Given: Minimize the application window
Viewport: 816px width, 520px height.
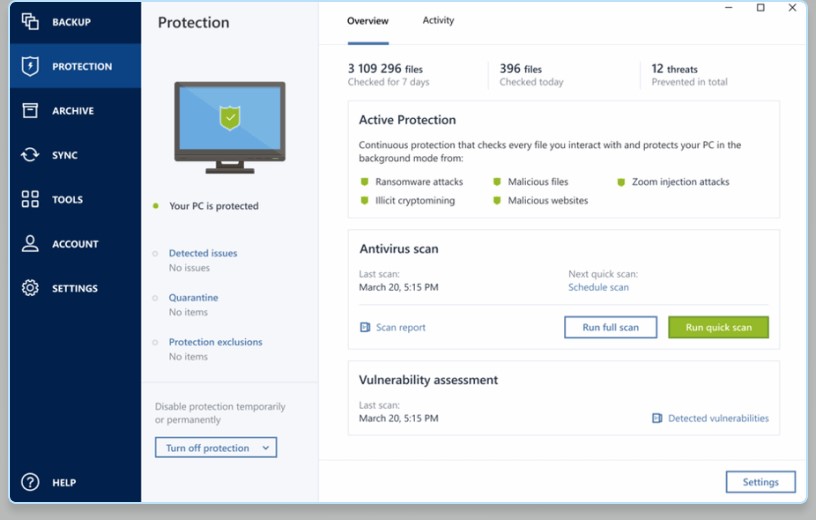Looking at the screenshot, I should point(729,7).
